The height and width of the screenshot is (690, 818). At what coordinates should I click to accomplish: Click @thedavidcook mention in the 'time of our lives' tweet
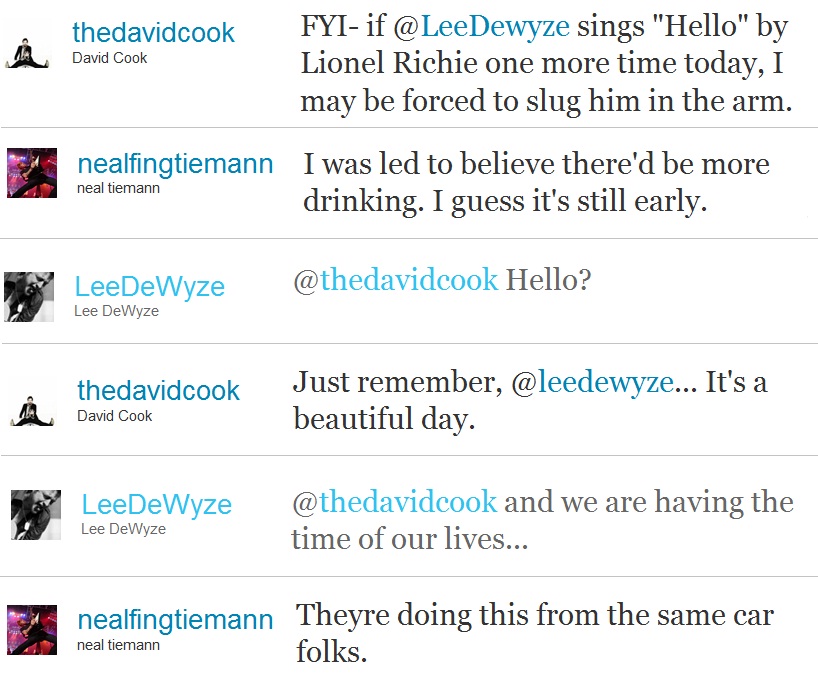[394, 501]
